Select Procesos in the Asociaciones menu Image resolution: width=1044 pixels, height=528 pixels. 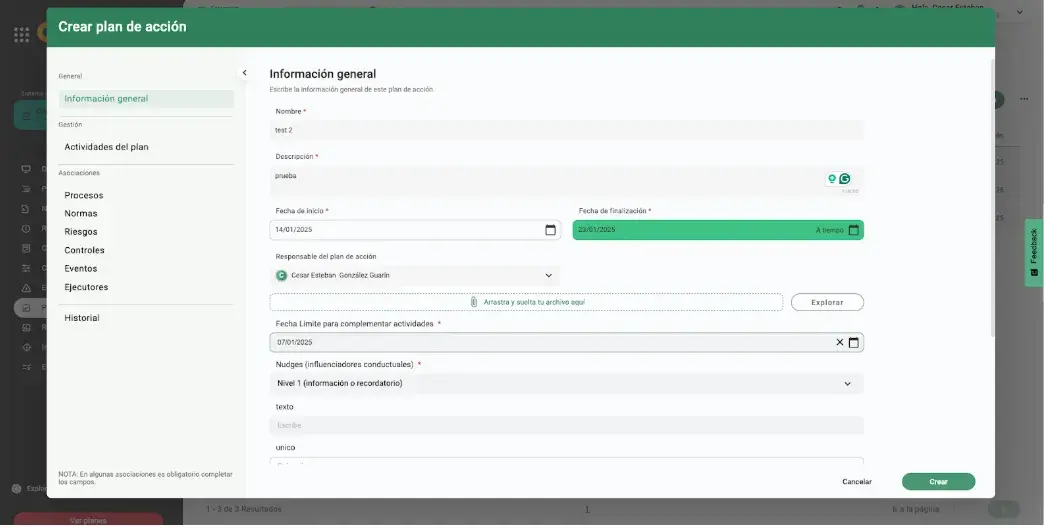[x=84, y=196]
